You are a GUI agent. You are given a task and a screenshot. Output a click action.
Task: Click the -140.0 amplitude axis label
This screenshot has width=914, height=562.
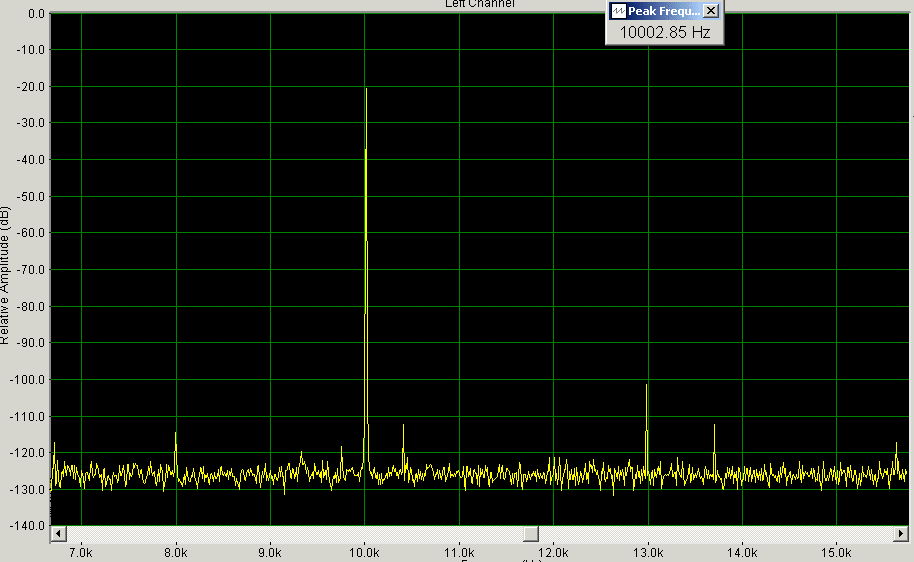click(x=24, y=526)
